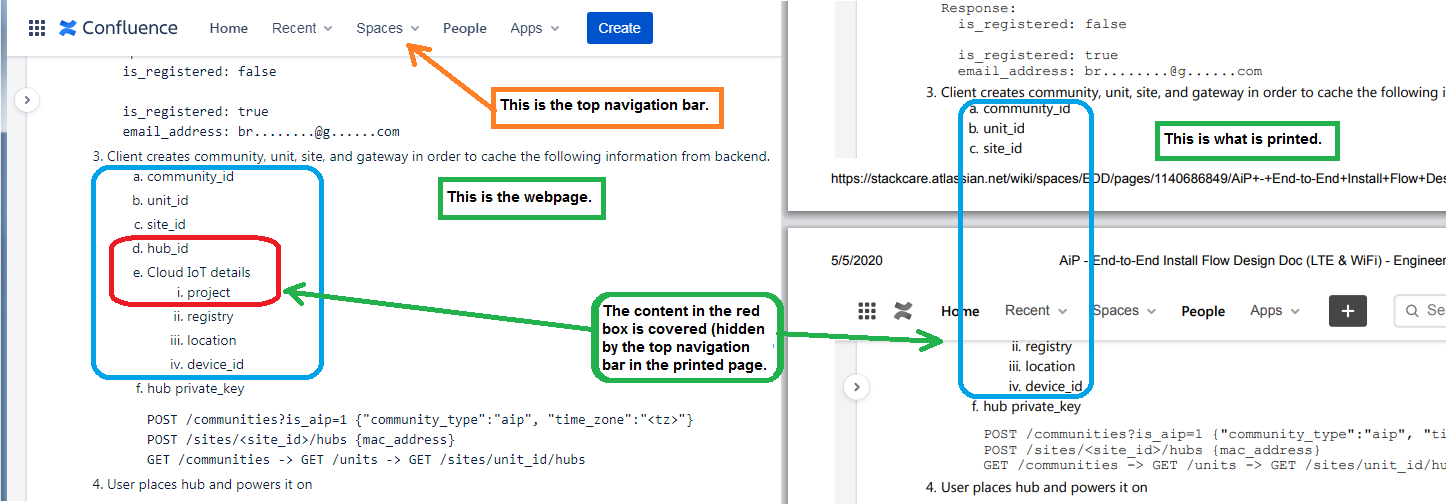Select 'a. community_id' in the webpage list
This screenshot has height=504, width=1446.
(x=183, y=177)
